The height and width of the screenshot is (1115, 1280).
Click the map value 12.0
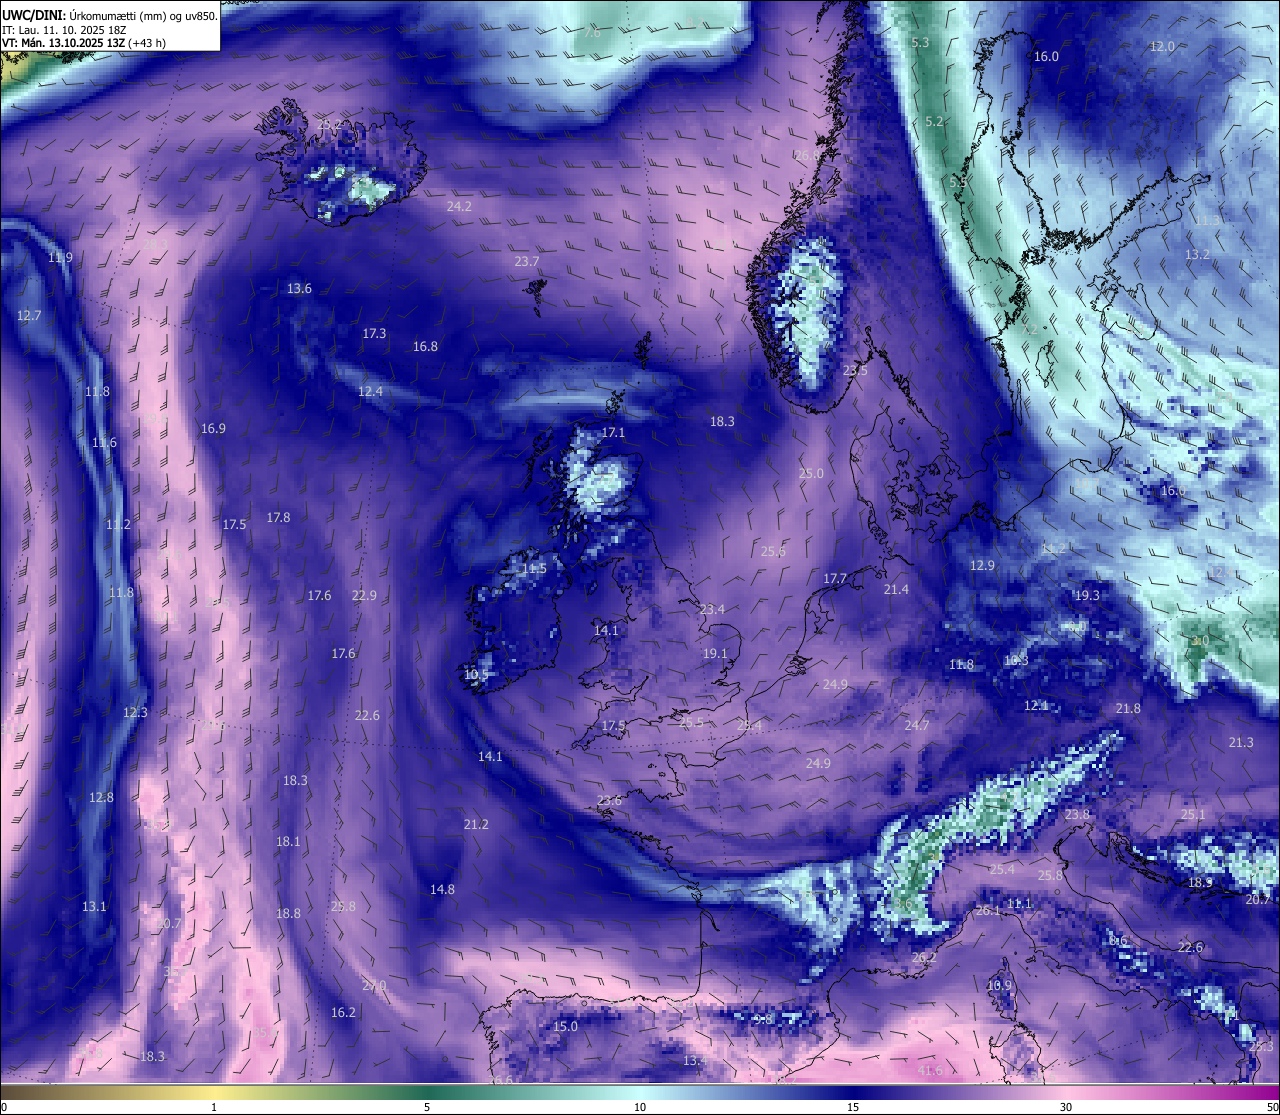pyautogui.click(x=1162, y=46)
